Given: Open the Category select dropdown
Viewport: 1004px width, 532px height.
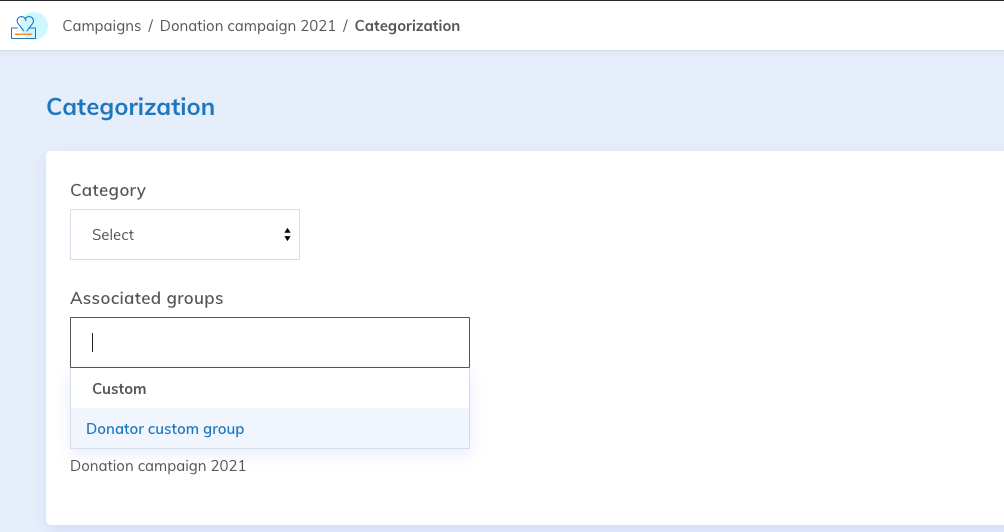Looking at the screenshot, I should pyautogui.click(x=184, y=235).
